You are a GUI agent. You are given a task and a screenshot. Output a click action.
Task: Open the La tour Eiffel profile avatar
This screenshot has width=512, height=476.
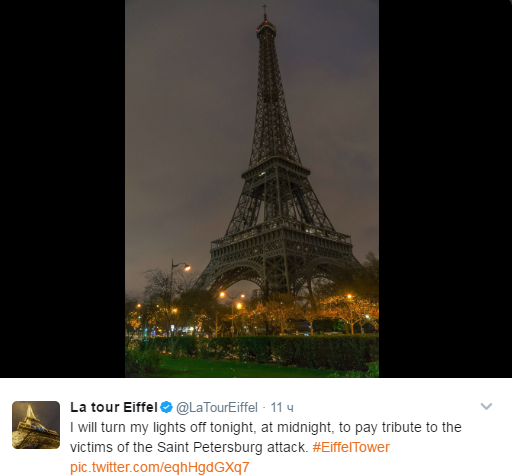[x=36, y=425]
